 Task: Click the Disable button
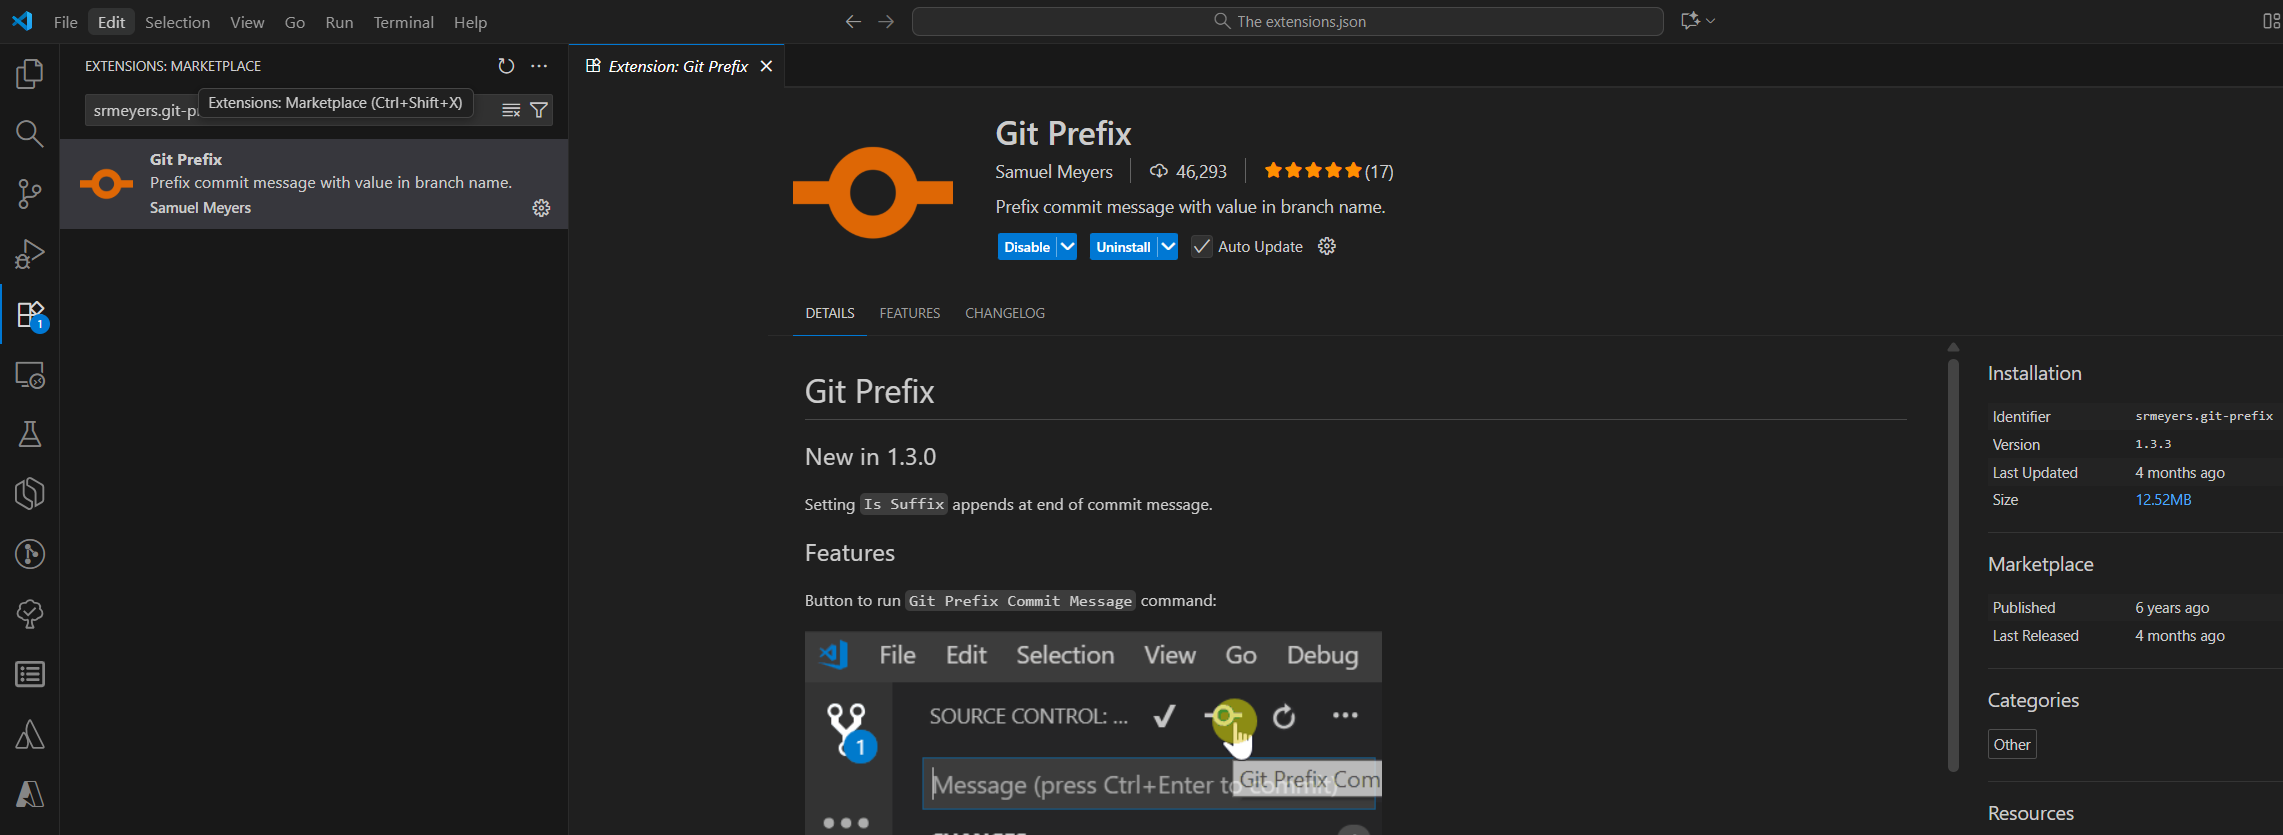tap(1027, 247)
